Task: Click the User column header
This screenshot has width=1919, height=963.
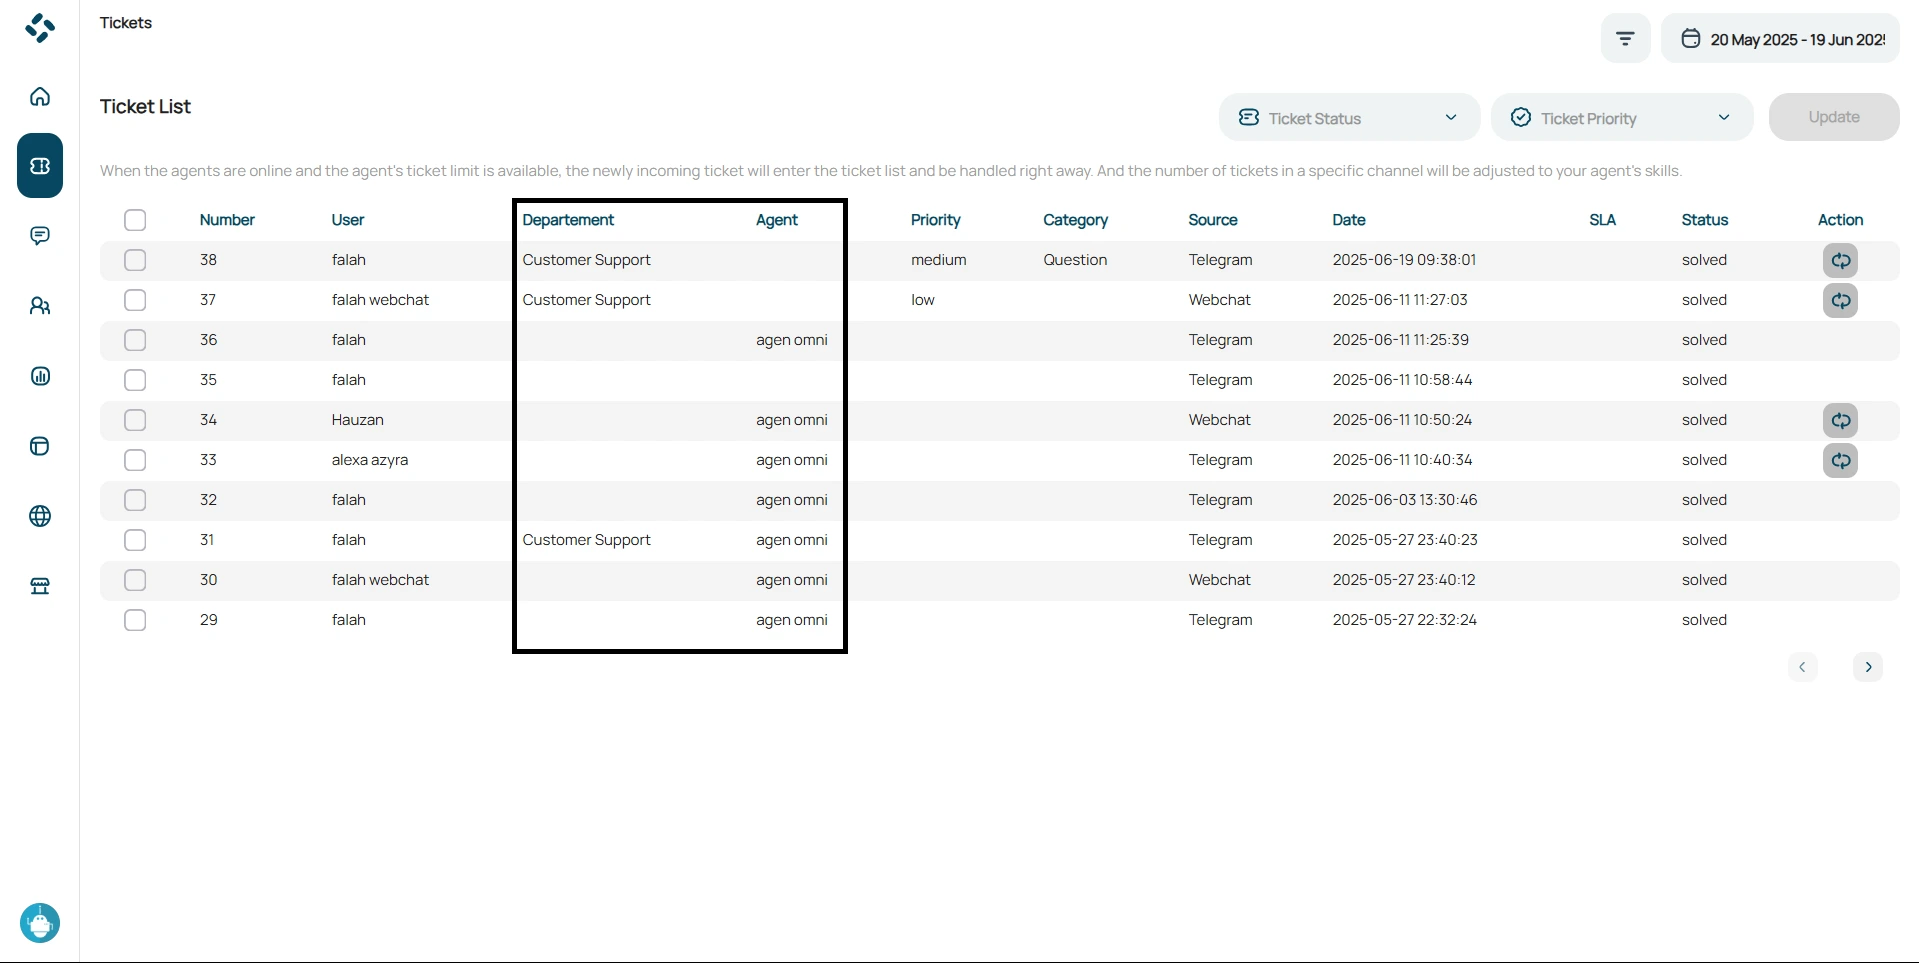Action: (x=348, y=220)
